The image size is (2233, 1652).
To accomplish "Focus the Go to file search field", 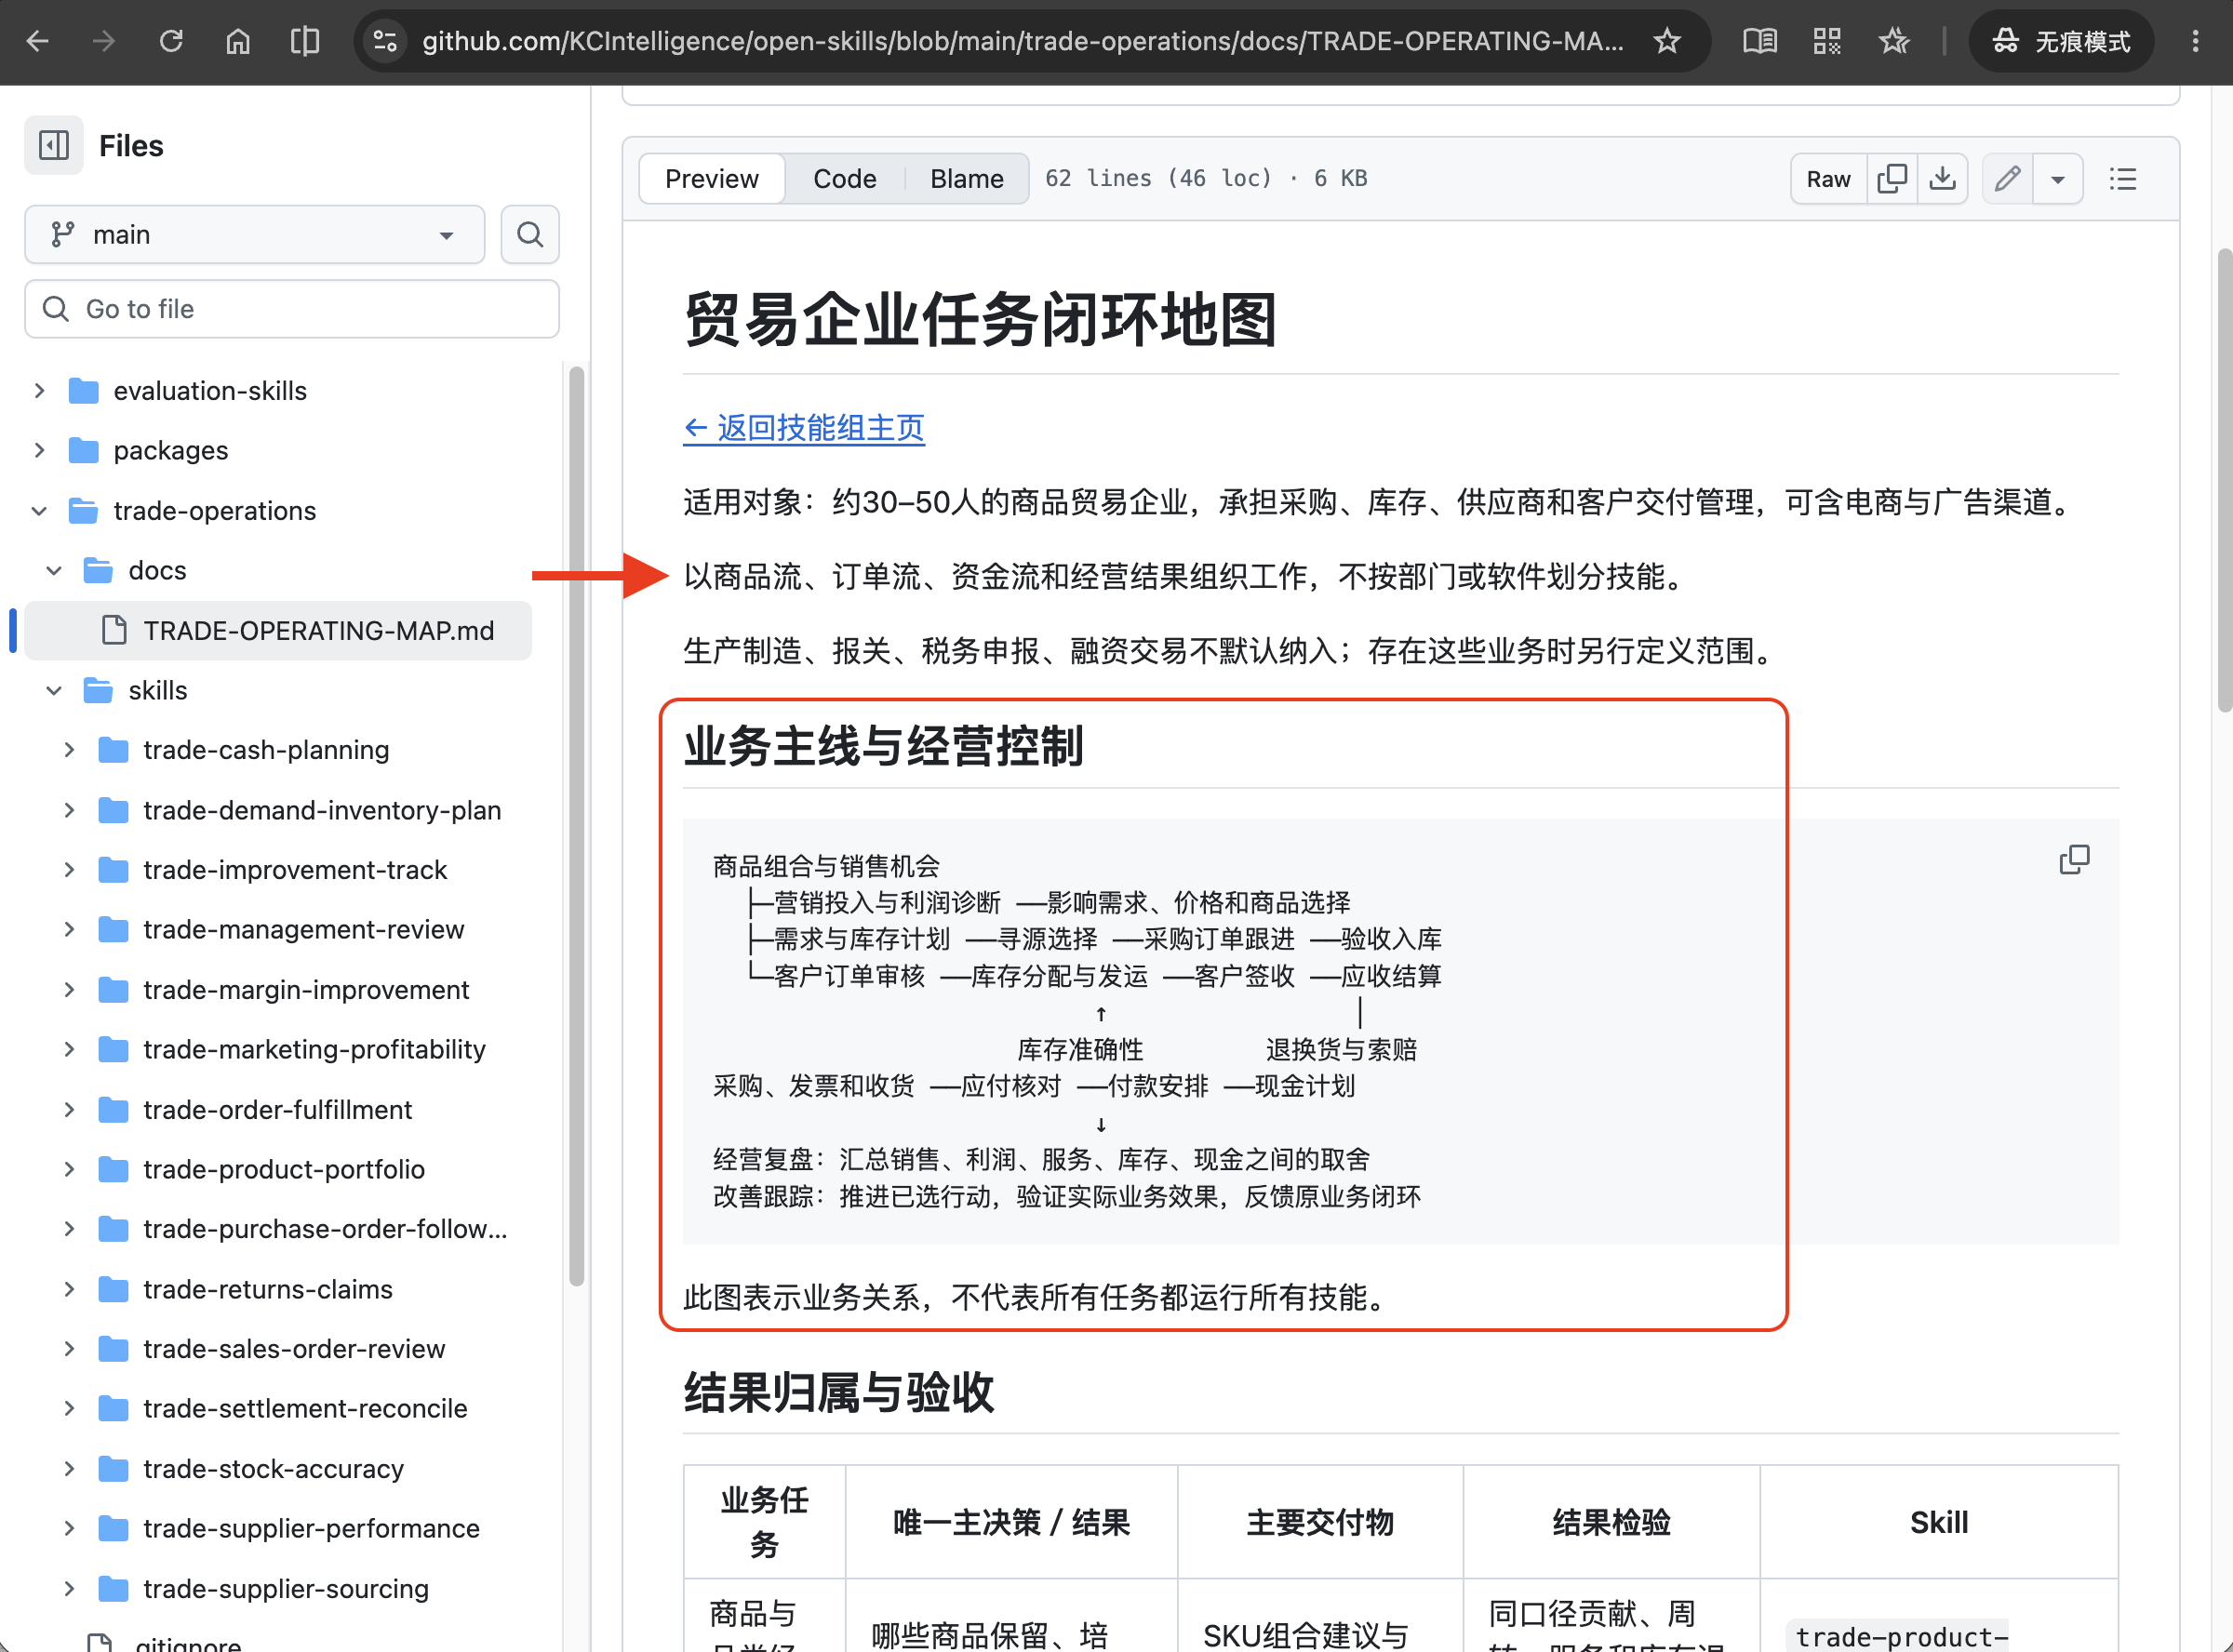I will pyautogui.click(x=292, y=309).
